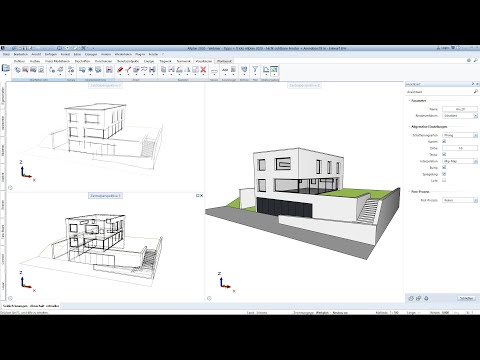The height and width of the screenshot is (360, 480).
Task: Open the Task Board side tab
Action: (3, 231)
